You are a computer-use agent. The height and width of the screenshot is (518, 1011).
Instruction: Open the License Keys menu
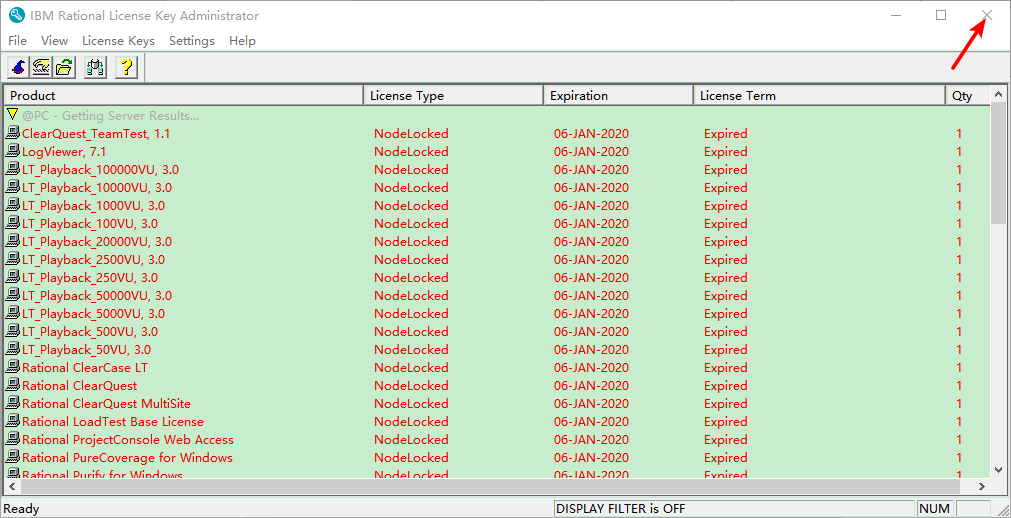click(x=119, y=41)
